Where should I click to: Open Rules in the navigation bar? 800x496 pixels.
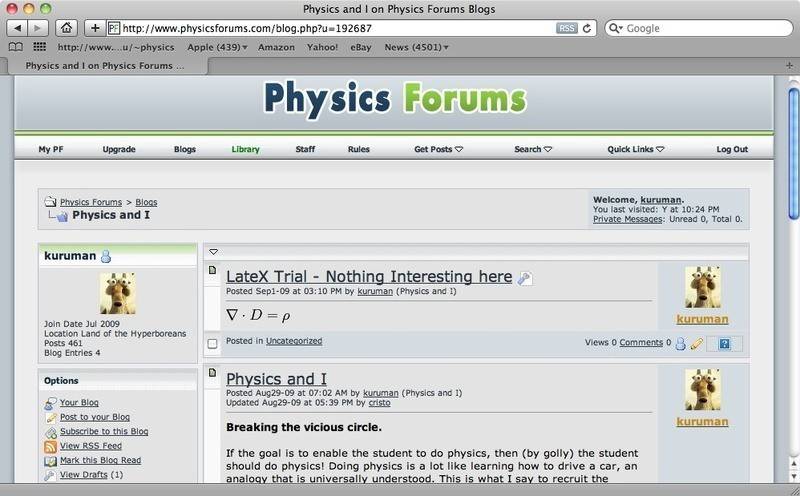click(359, 149)
